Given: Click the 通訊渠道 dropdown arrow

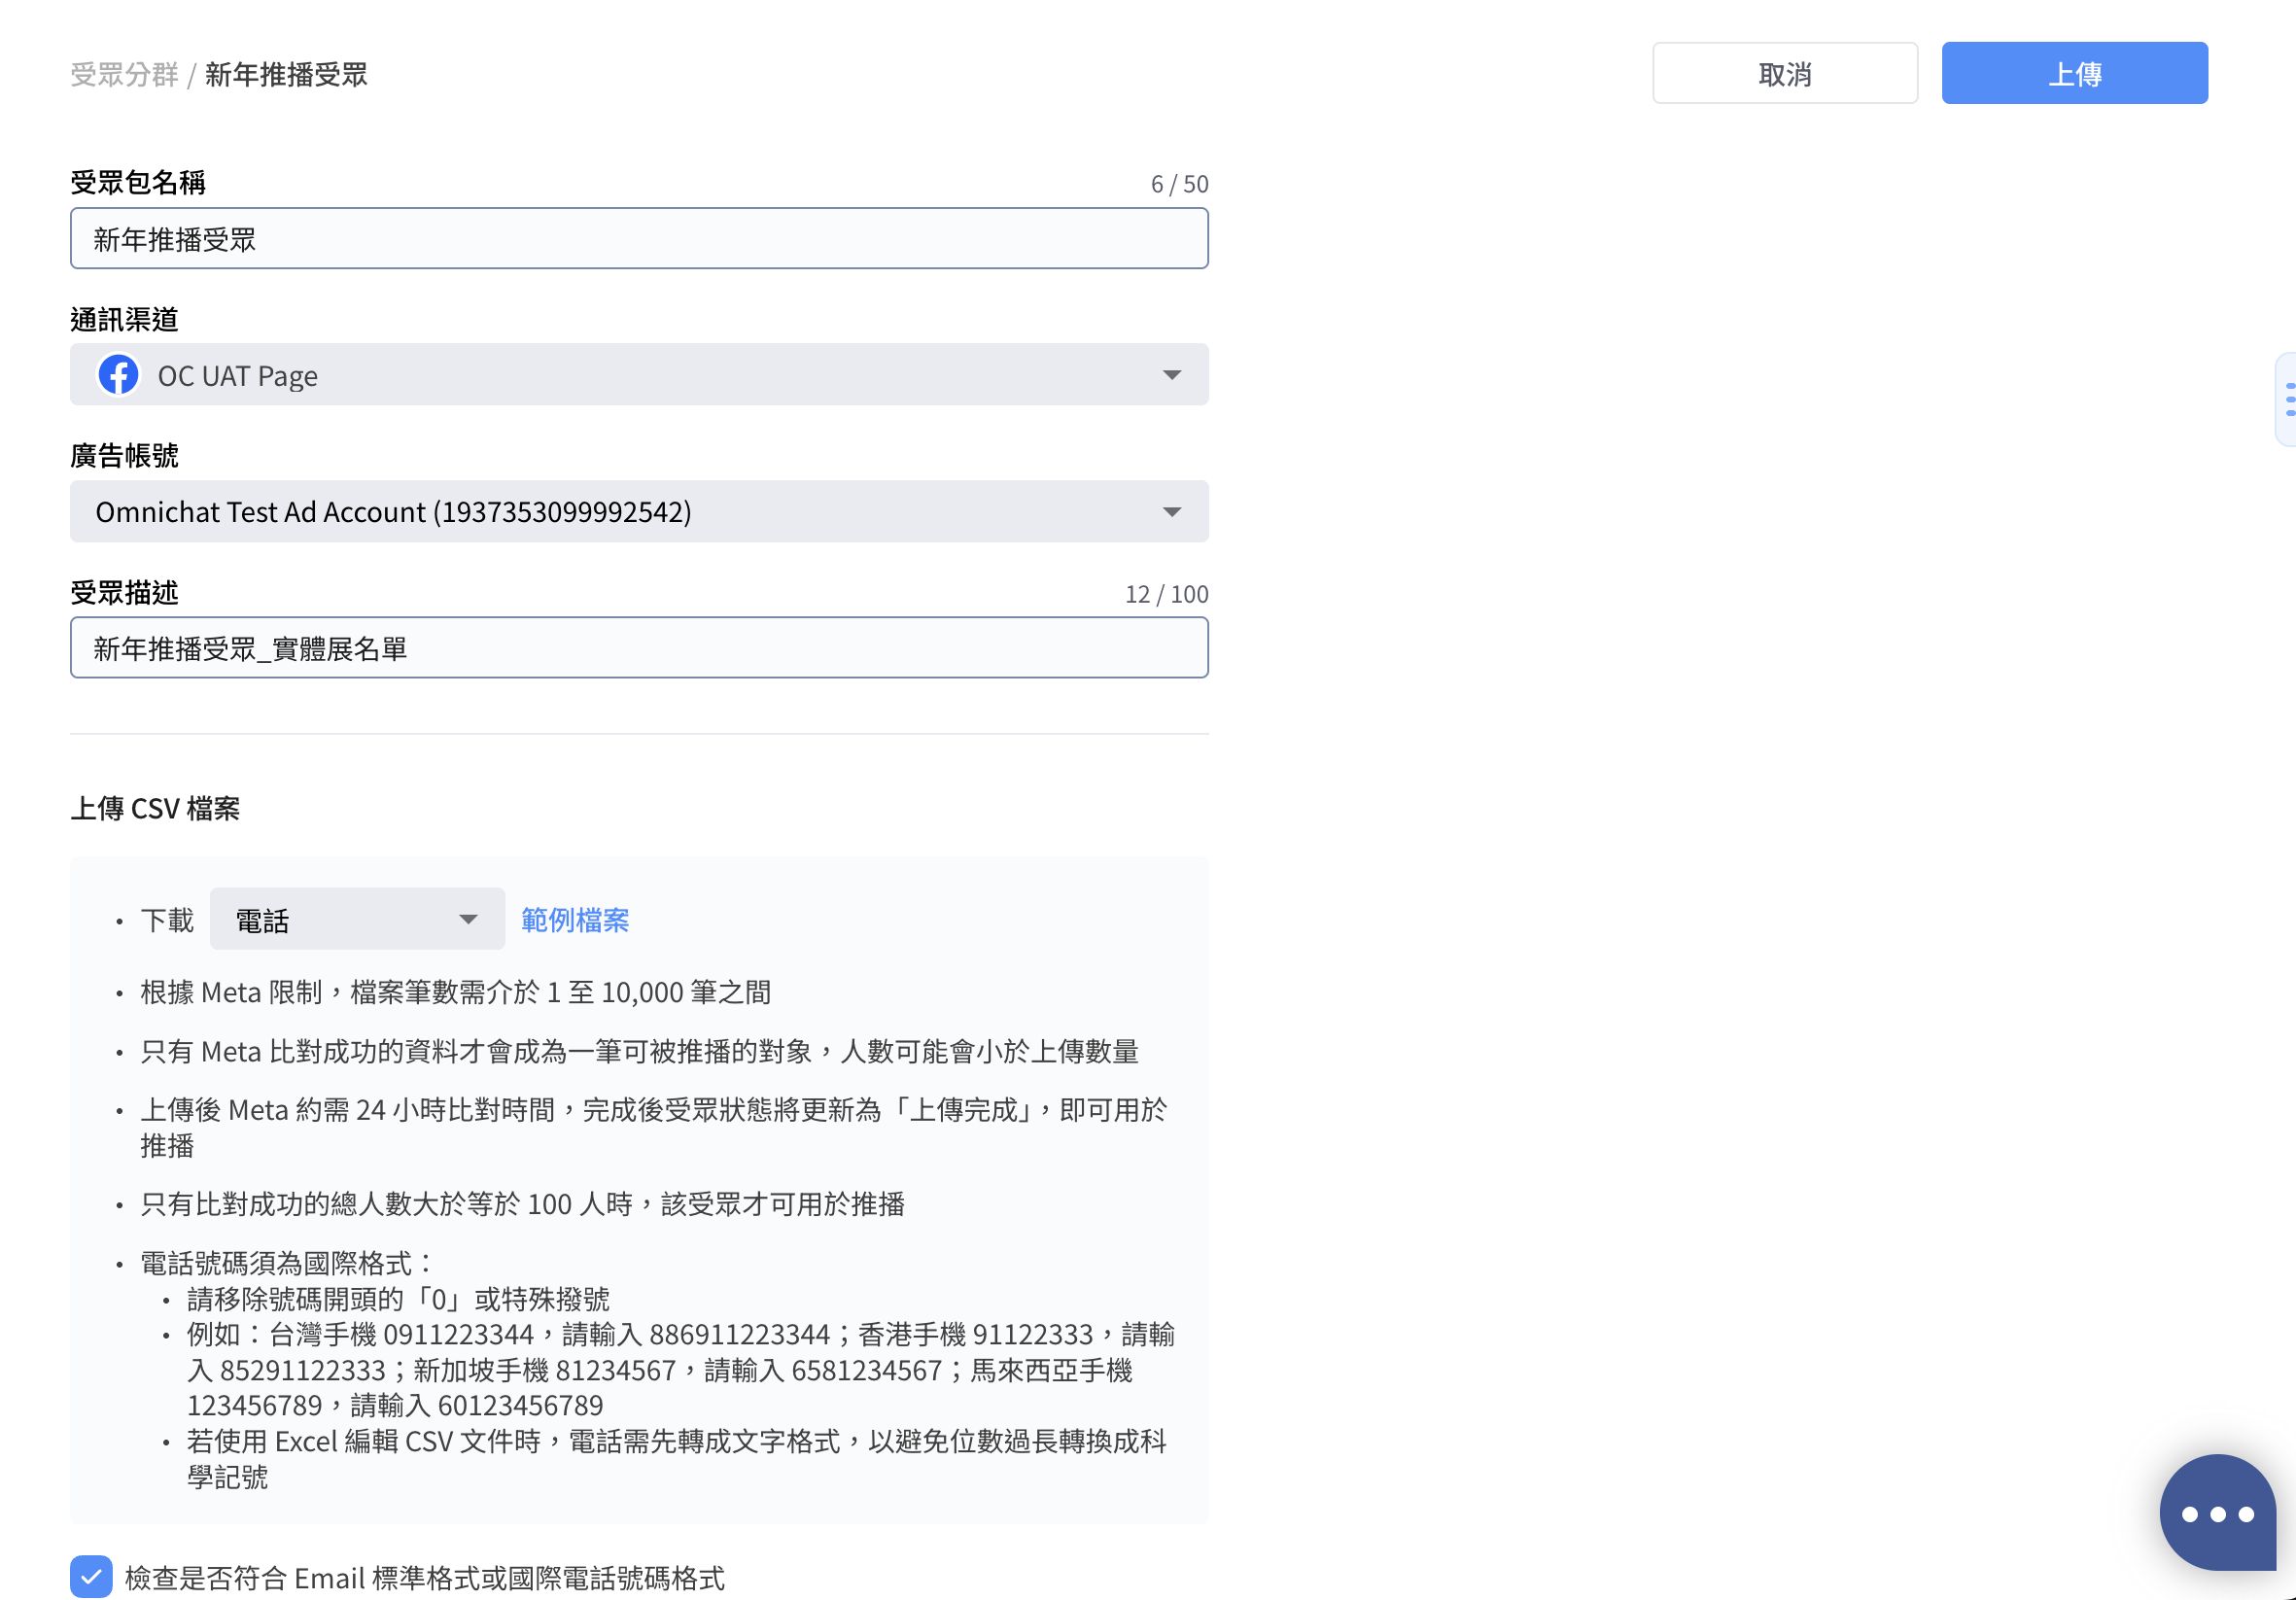Looking at the screenshot, I should click(x=1171, y=375).
